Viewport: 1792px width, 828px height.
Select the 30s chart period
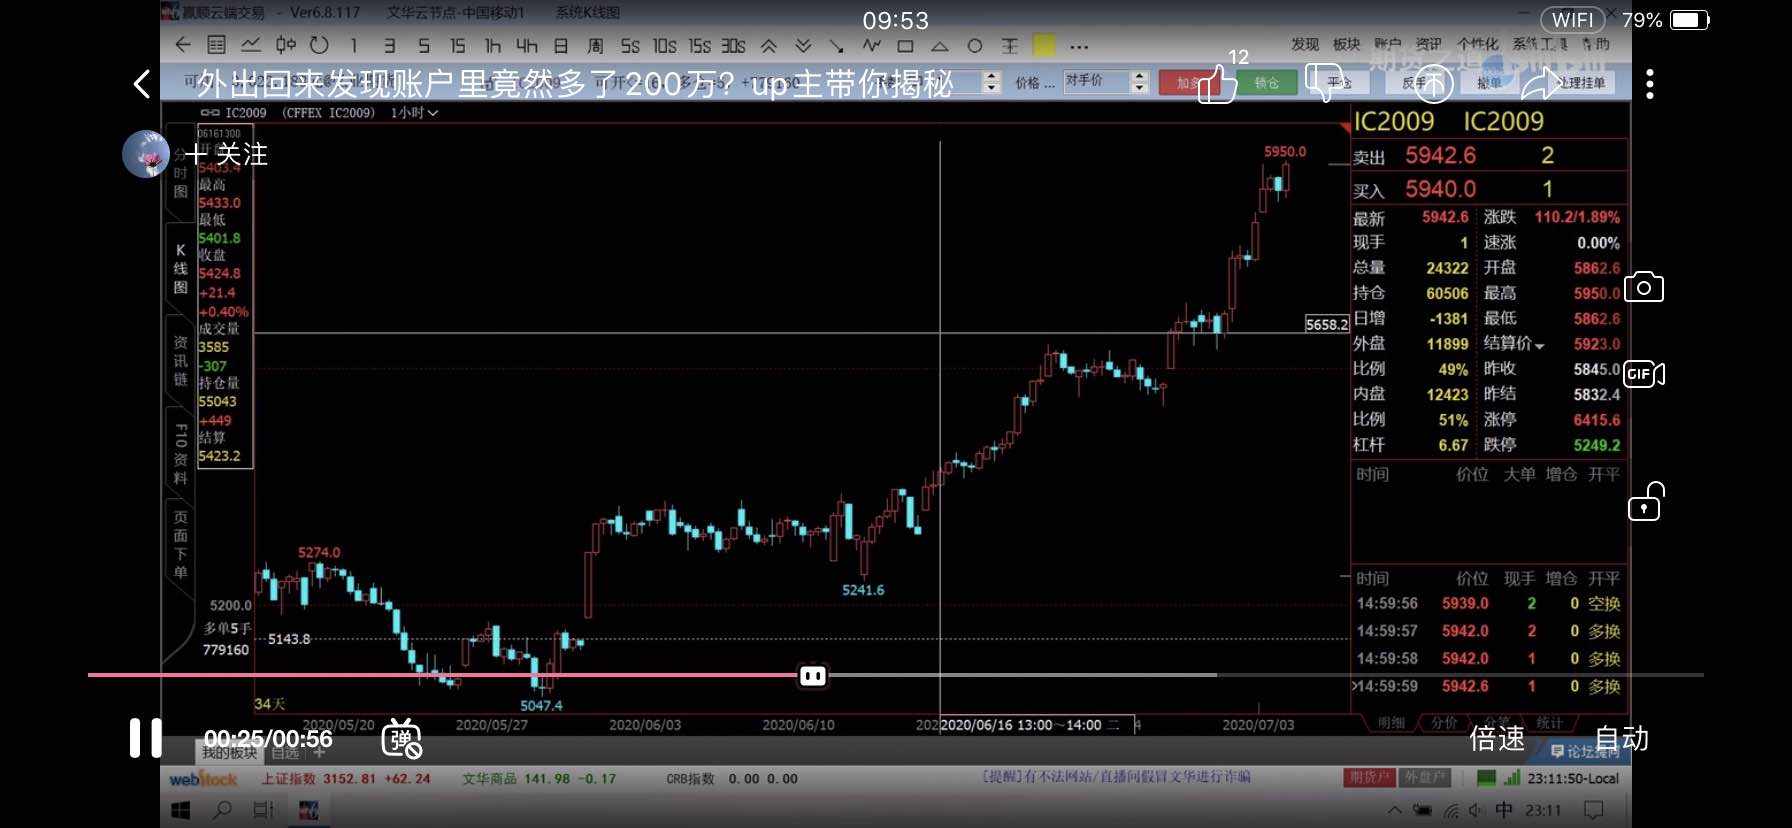coord(733,46)
